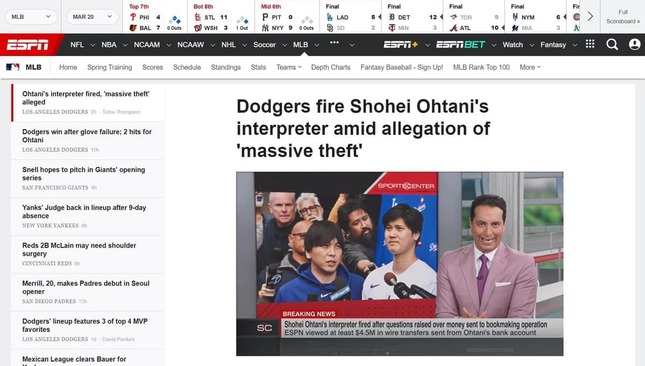This screenshot has height=366, width=645.
Task: Click the base diamond indicator for PHI-BAL game
Action: coord(175,20)
